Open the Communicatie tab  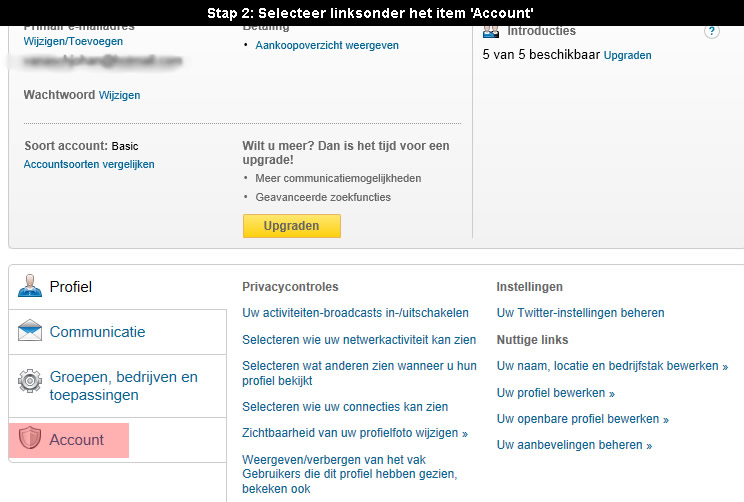pos(97,332)
